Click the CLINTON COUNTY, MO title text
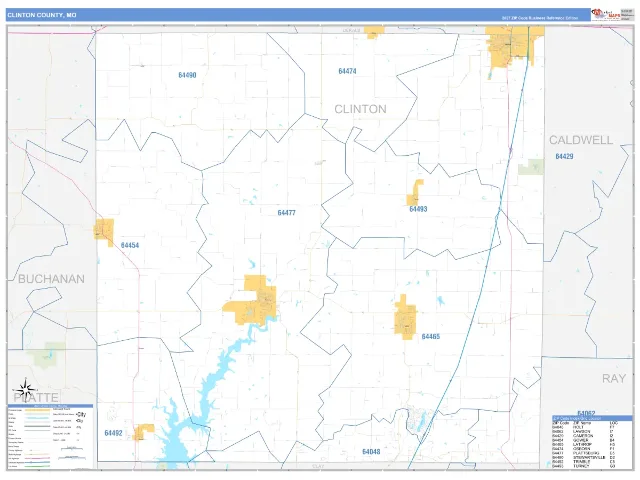 pyautogui.click(x=42, y=15)
